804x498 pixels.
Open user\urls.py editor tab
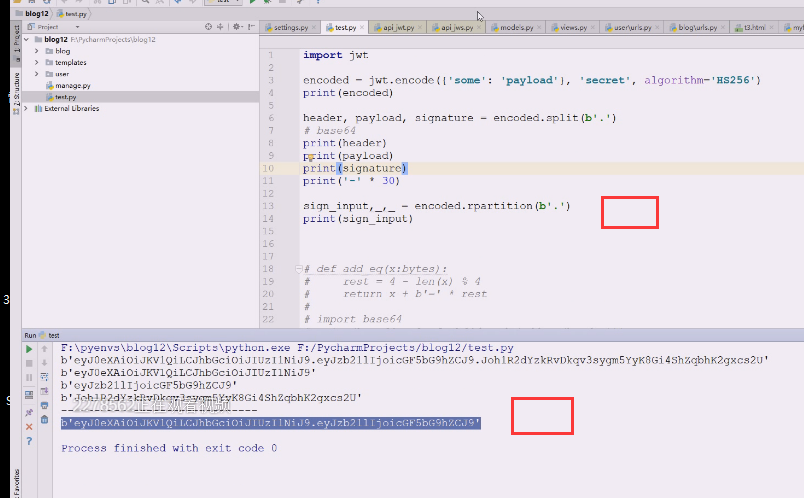click(x=632, y=27)
